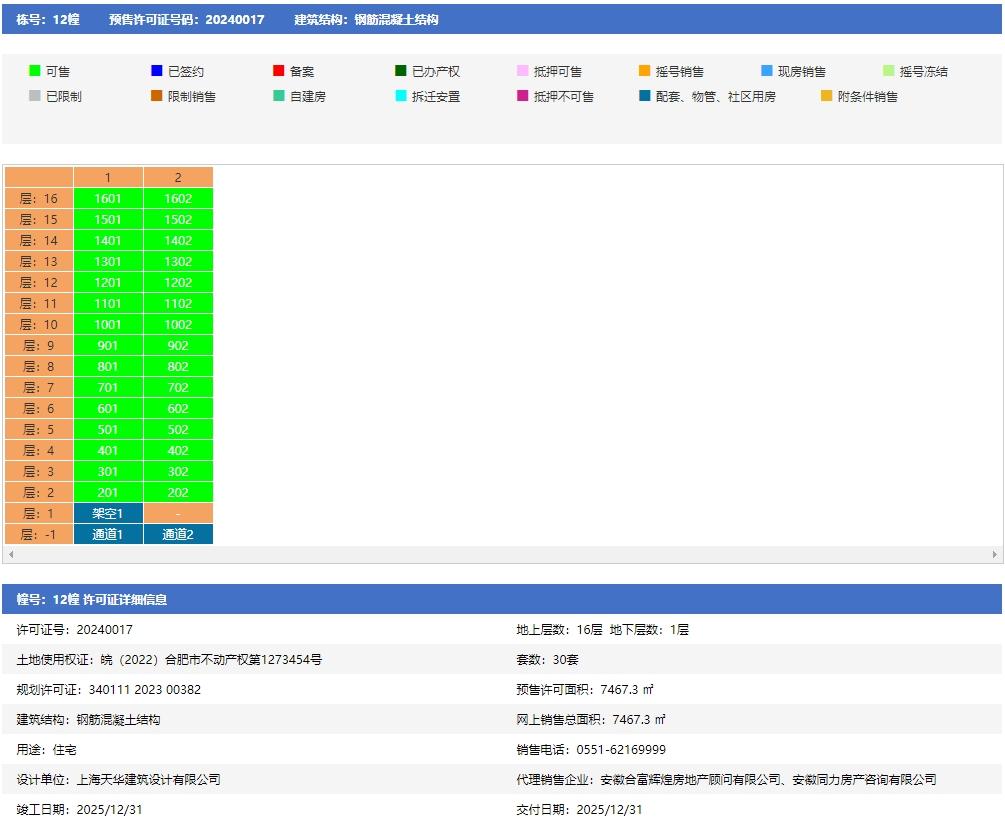View unit 801 info

pos(108,367)
